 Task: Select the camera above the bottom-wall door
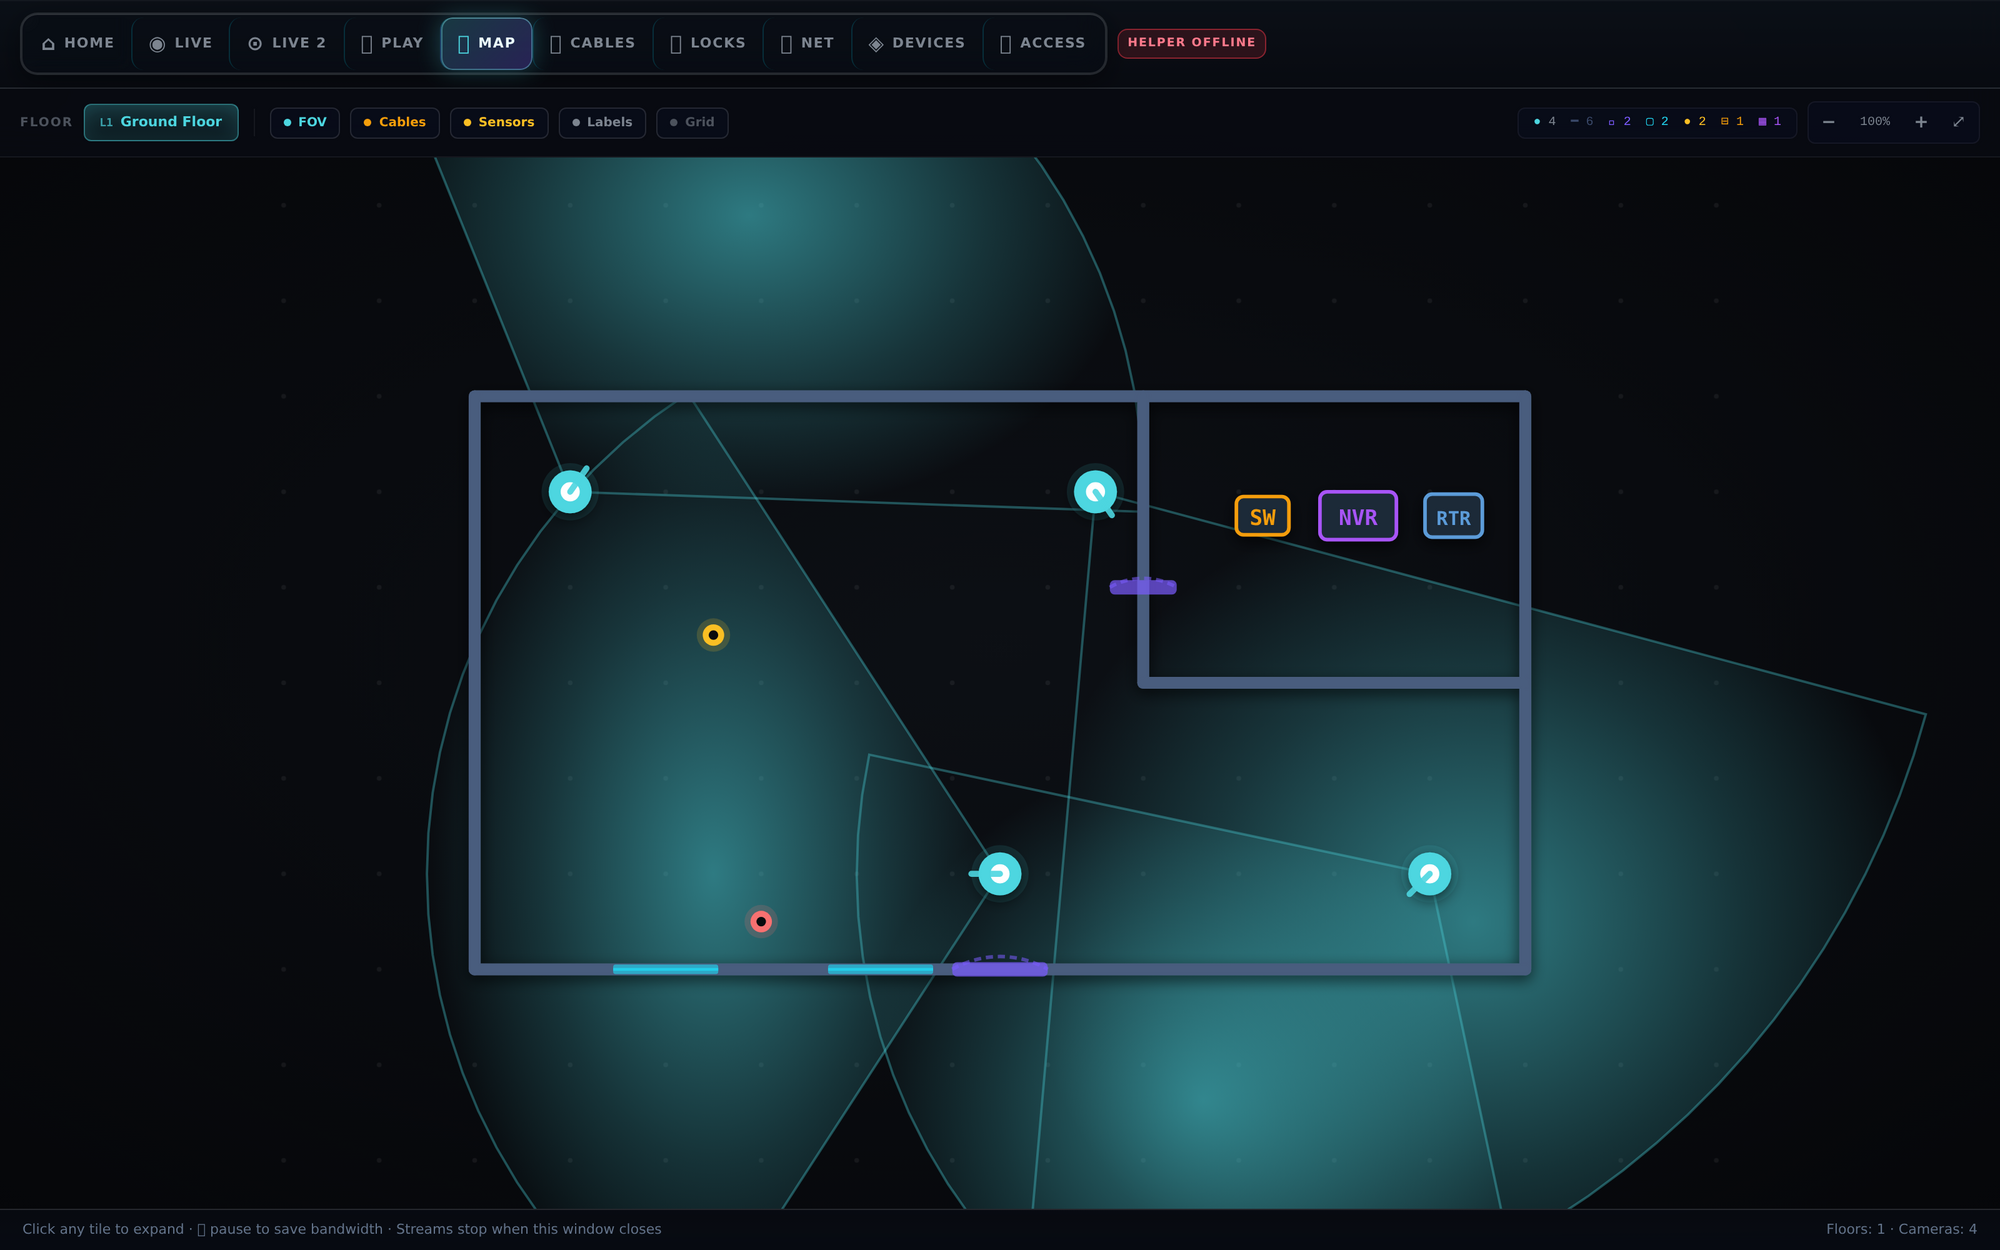(999, 874)
